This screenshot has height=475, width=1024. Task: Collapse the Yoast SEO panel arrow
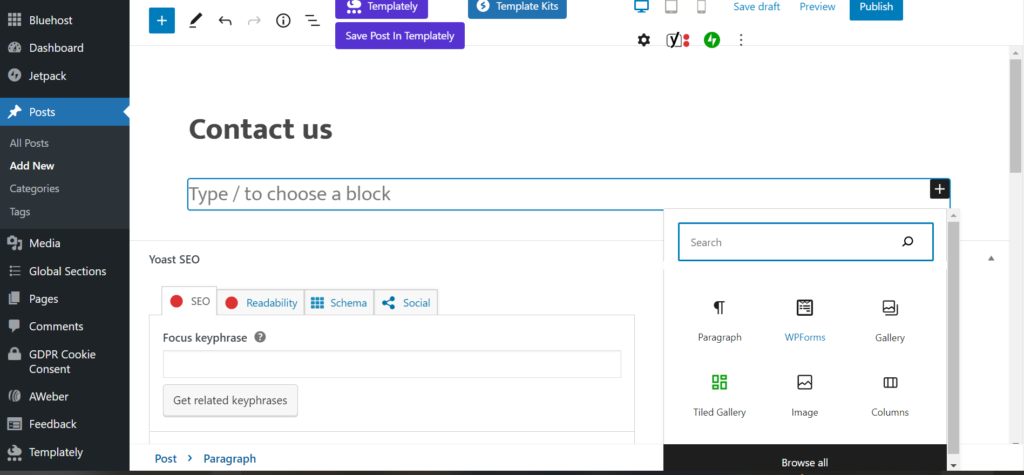coord(991,259)
